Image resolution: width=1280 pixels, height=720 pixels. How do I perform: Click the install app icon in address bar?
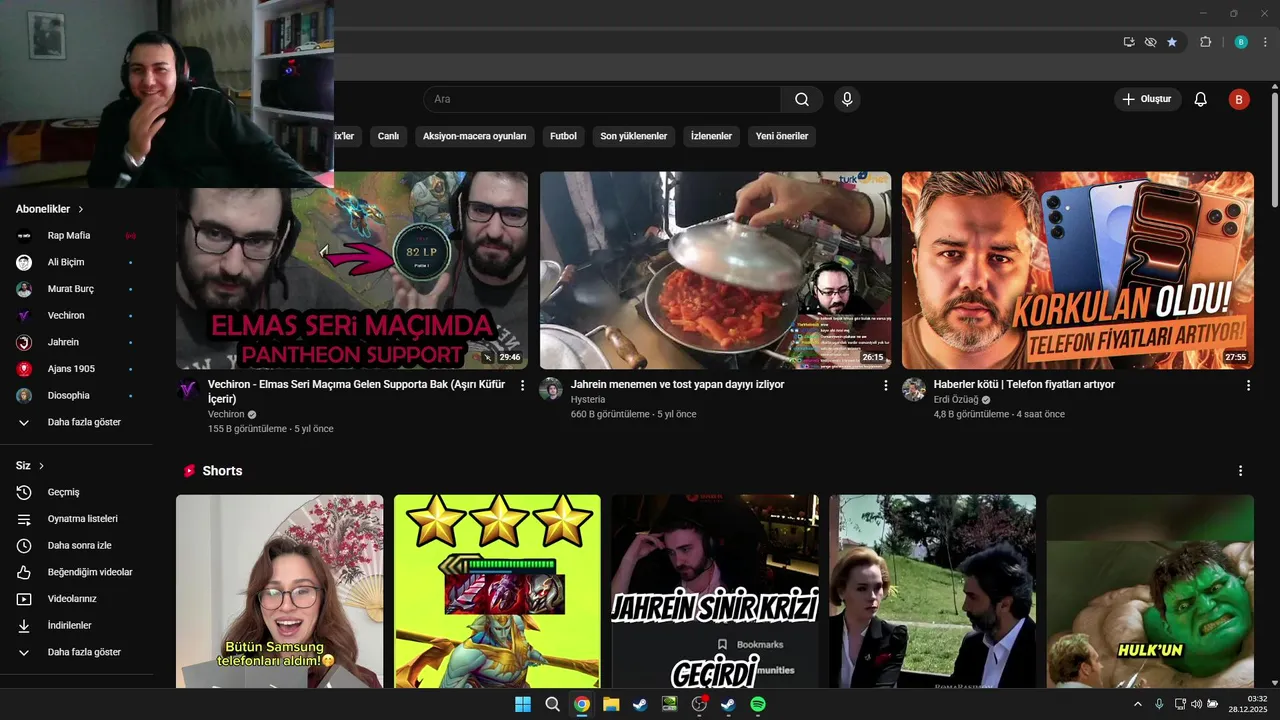1129,42
